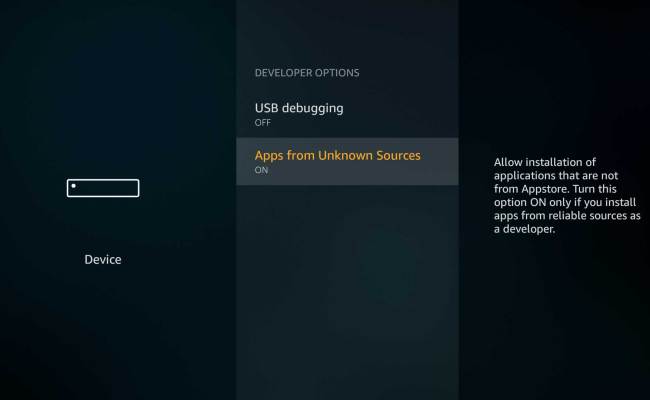Click the 'apps from reliable sources as' line
This screenshot has height=400, width=650.
tap(567, 216)
